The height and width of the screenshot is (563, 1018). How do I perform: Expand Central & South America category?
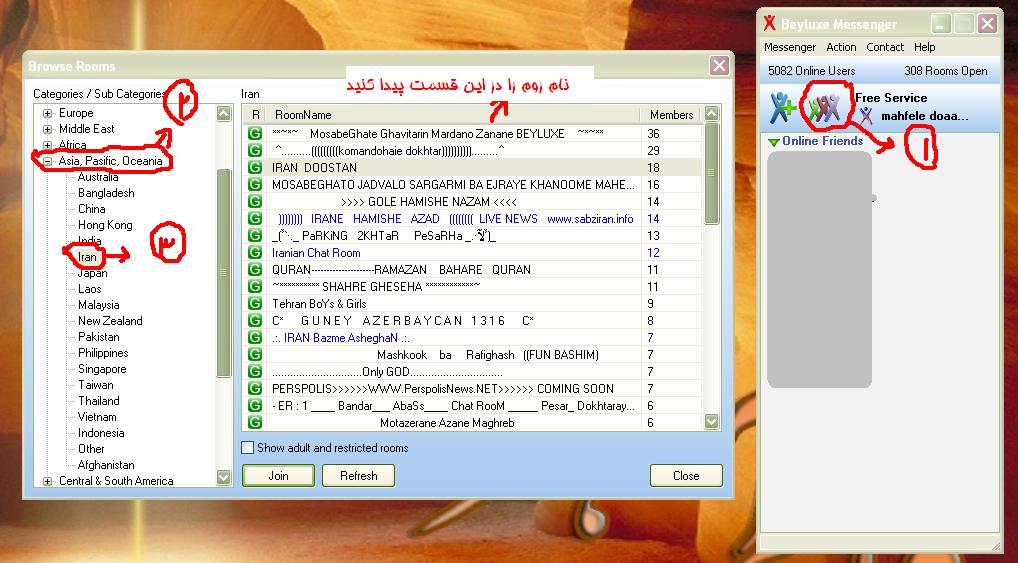(x=47, y=481)
